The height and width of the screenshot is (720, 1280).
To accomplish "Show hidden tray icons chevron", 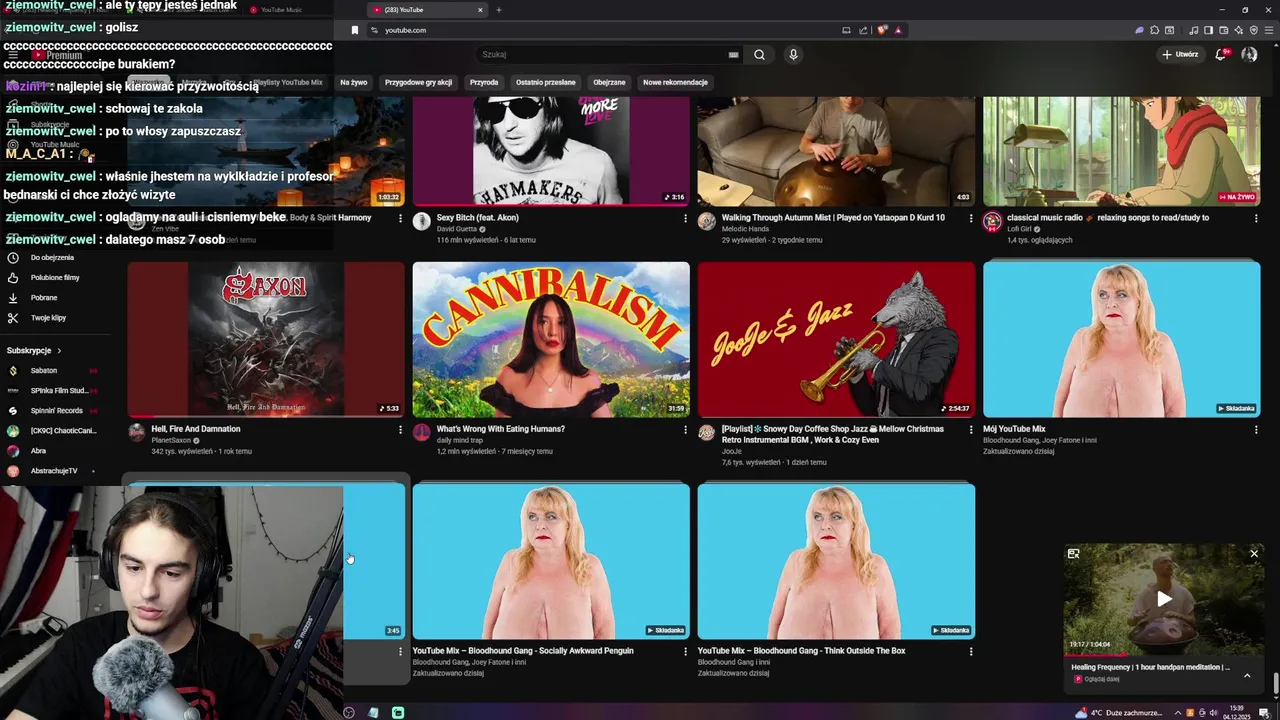I will [x=1178, y=713].
